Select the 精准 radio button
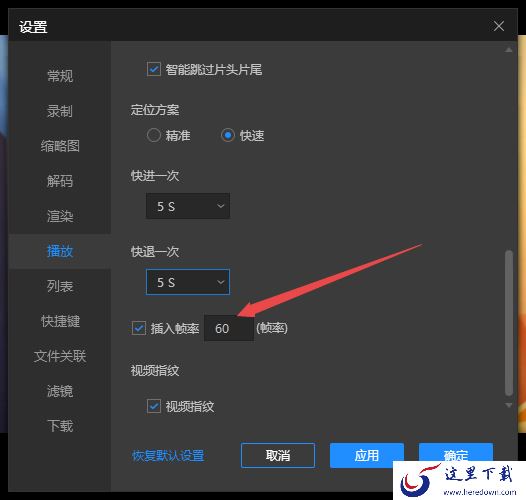526x500 pixels. pyautogui.click(x=154, y=135)
